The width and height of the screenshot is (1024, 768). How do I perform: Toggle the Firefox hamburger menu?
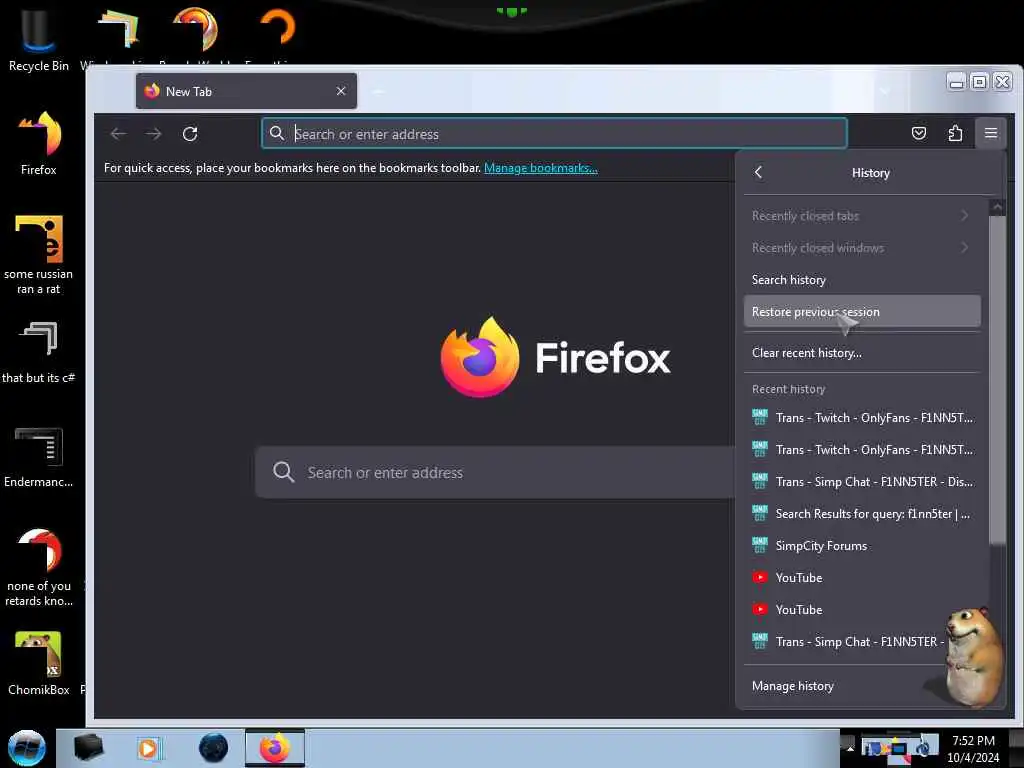(x=991, y=133)
